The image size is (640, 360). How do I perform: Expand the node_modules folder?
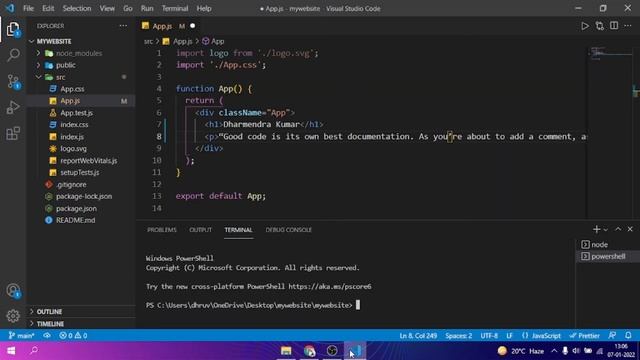[79, 53]
